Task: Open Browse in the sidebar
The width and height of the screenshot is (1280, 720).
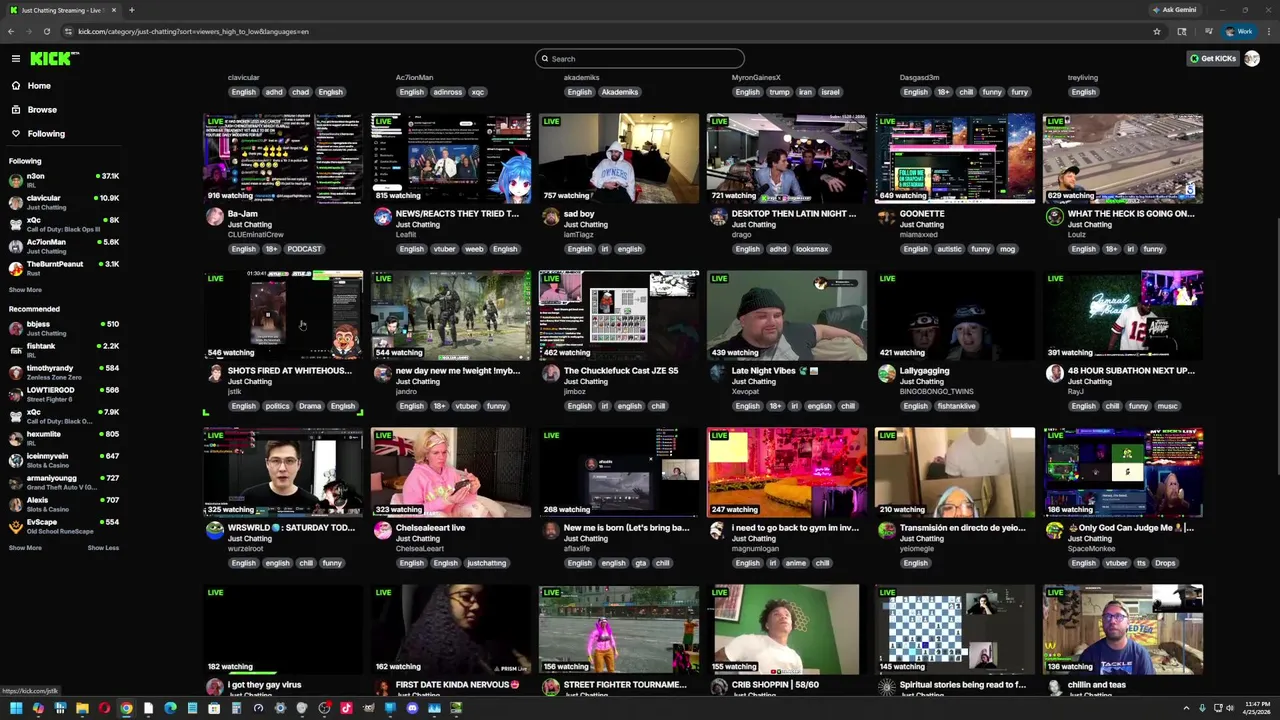Action: (42, 110)
